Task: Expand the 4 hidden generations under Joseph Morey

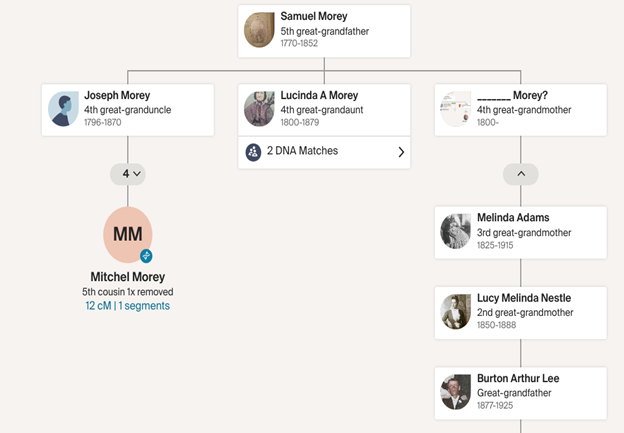Action: (128, 174)
